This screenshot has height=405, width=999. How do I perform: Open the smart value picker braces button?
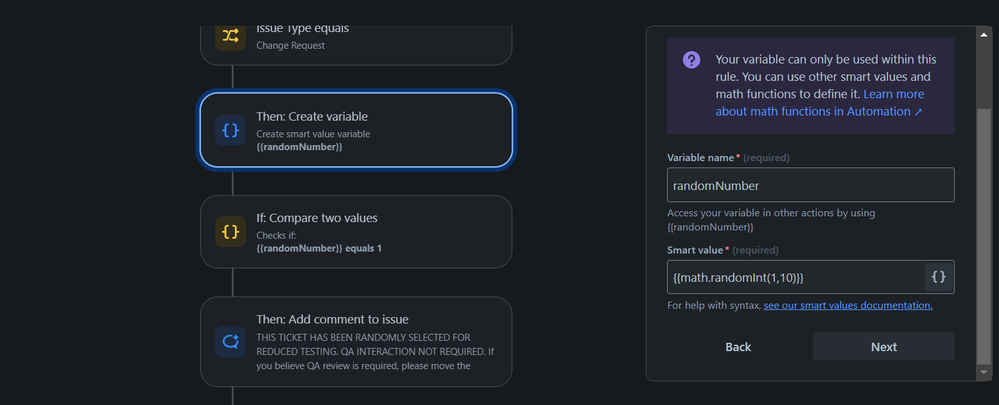938,277
